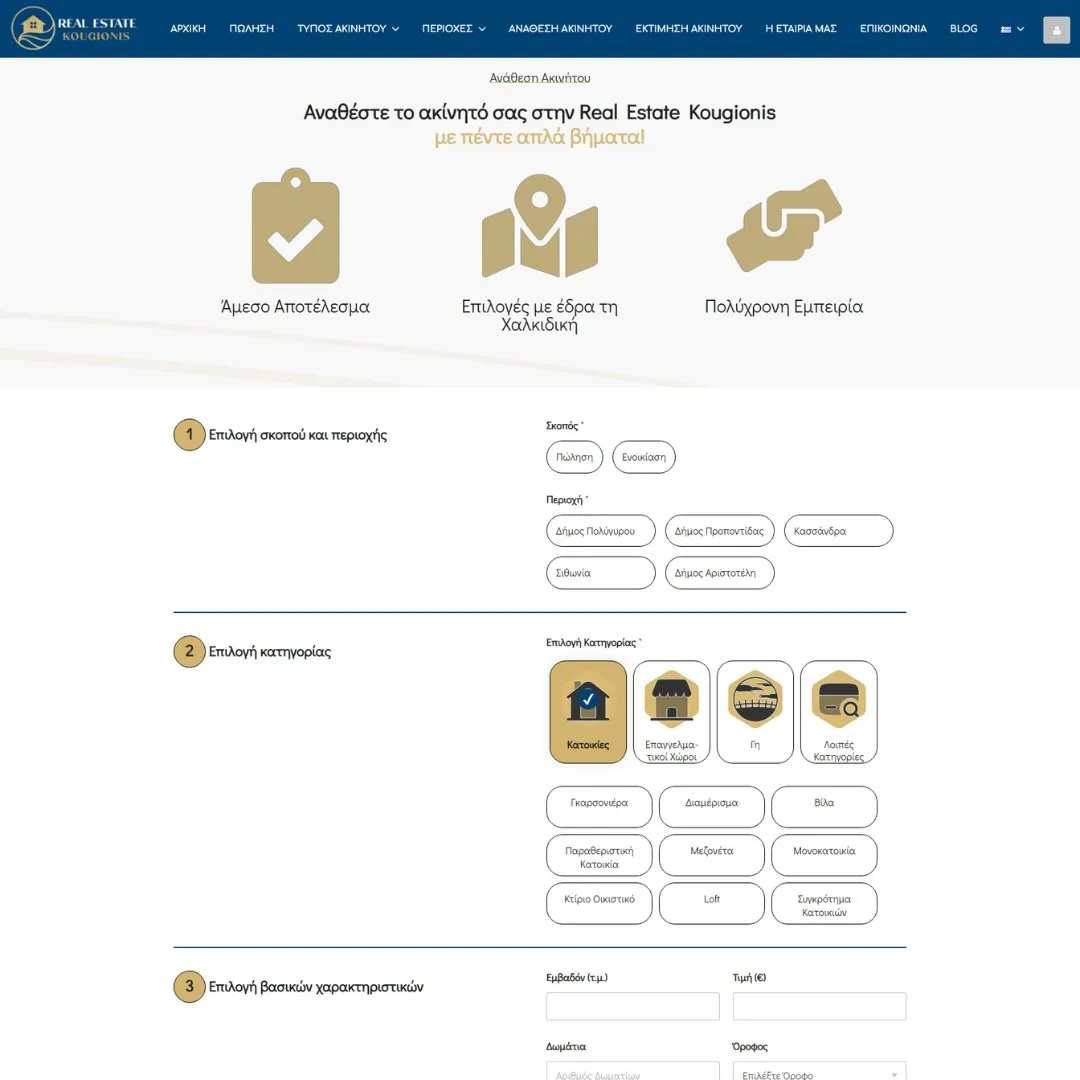
Task: Click the gold text με πέντε απλά βήματα!
Action: click(x=540, y=137)
